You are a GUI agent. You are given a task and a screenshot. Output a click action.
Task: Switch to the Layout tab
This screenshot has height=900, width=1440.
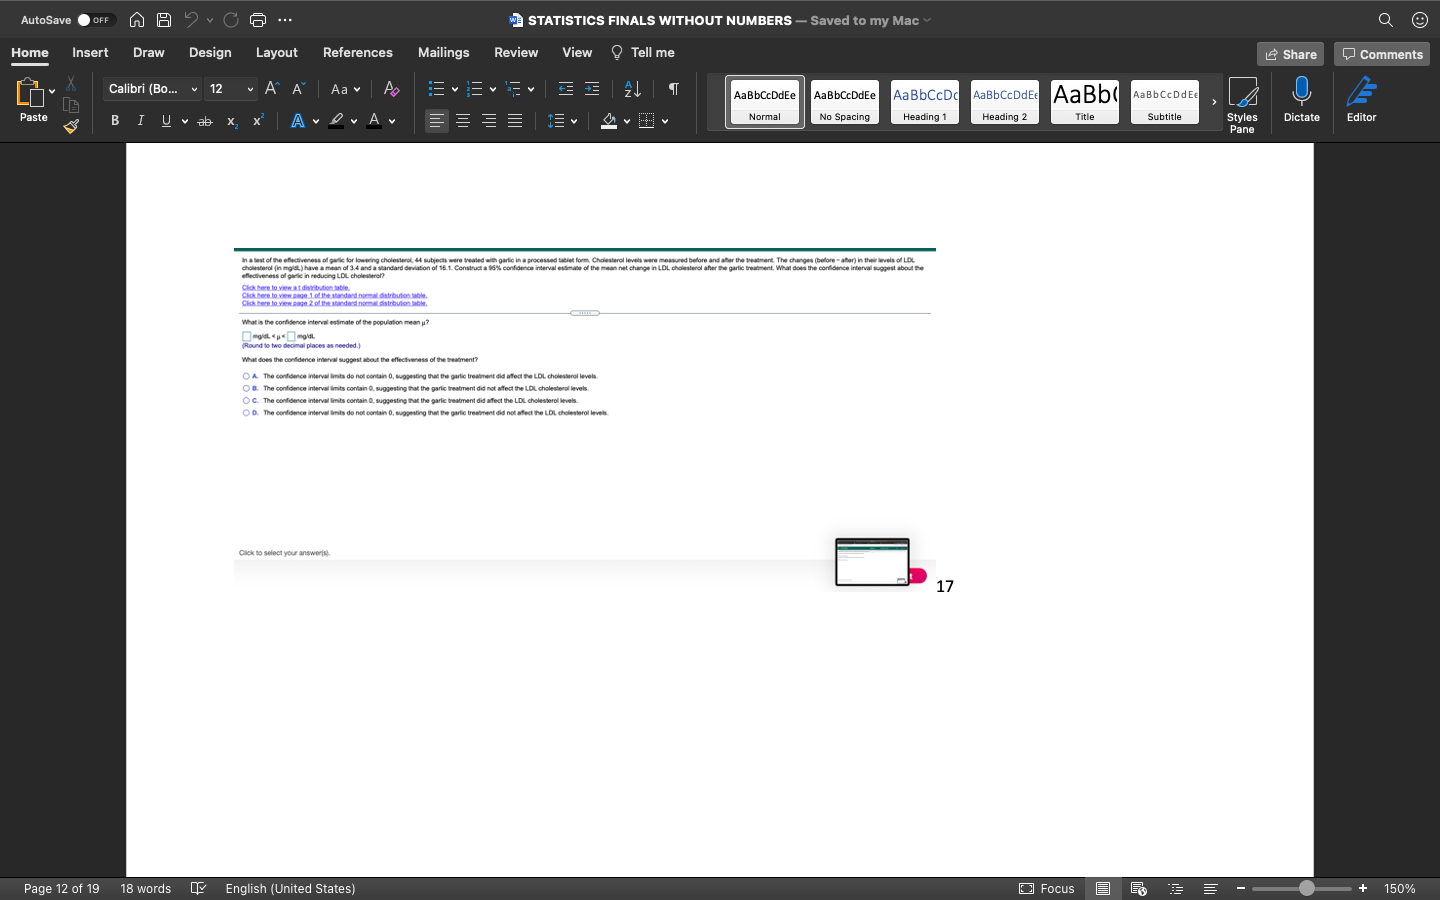pyautogui.click(x=276, y=52)
